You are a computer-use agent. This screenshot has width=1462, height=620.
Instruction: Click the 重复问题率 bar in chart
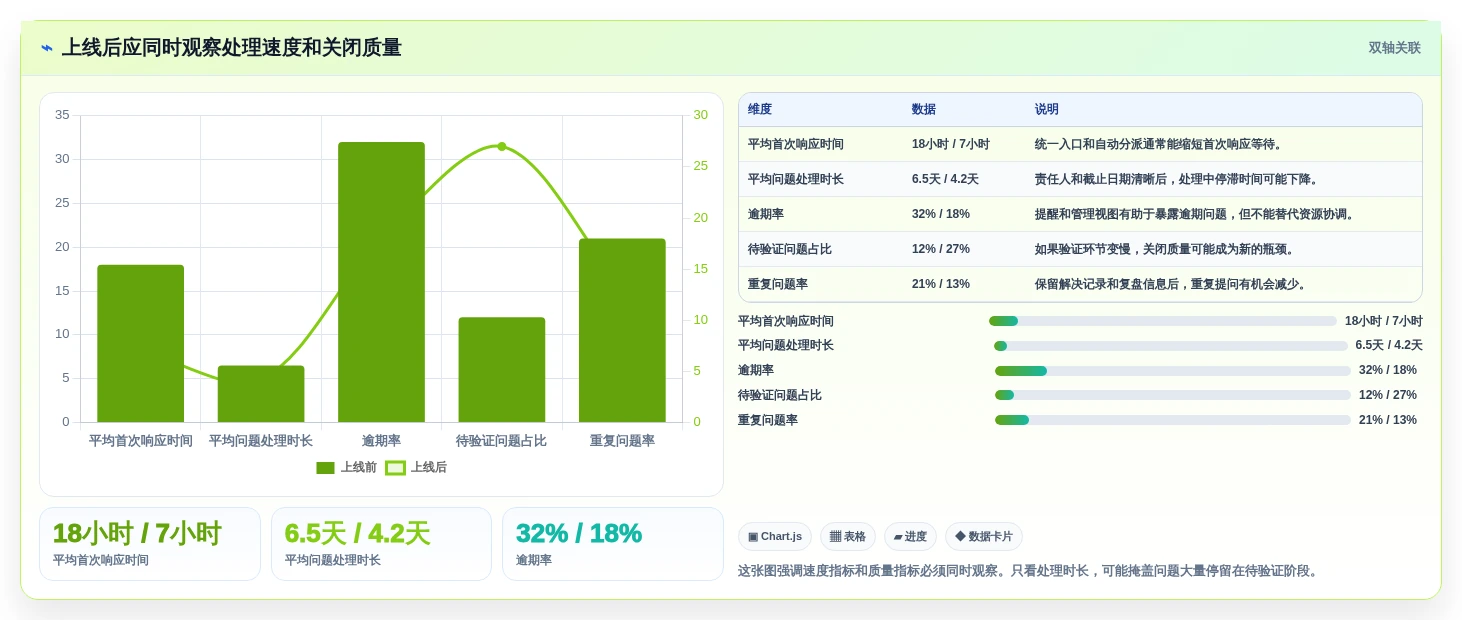pyautogui.click(x=622, y=330)
